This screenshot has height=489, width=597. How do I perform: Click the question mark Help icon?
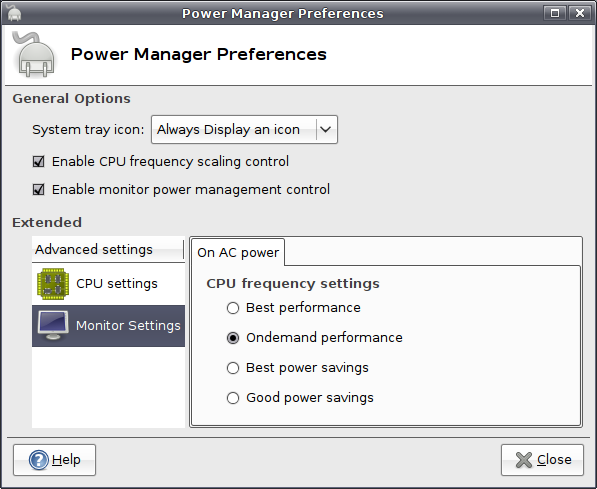point(38,460)
